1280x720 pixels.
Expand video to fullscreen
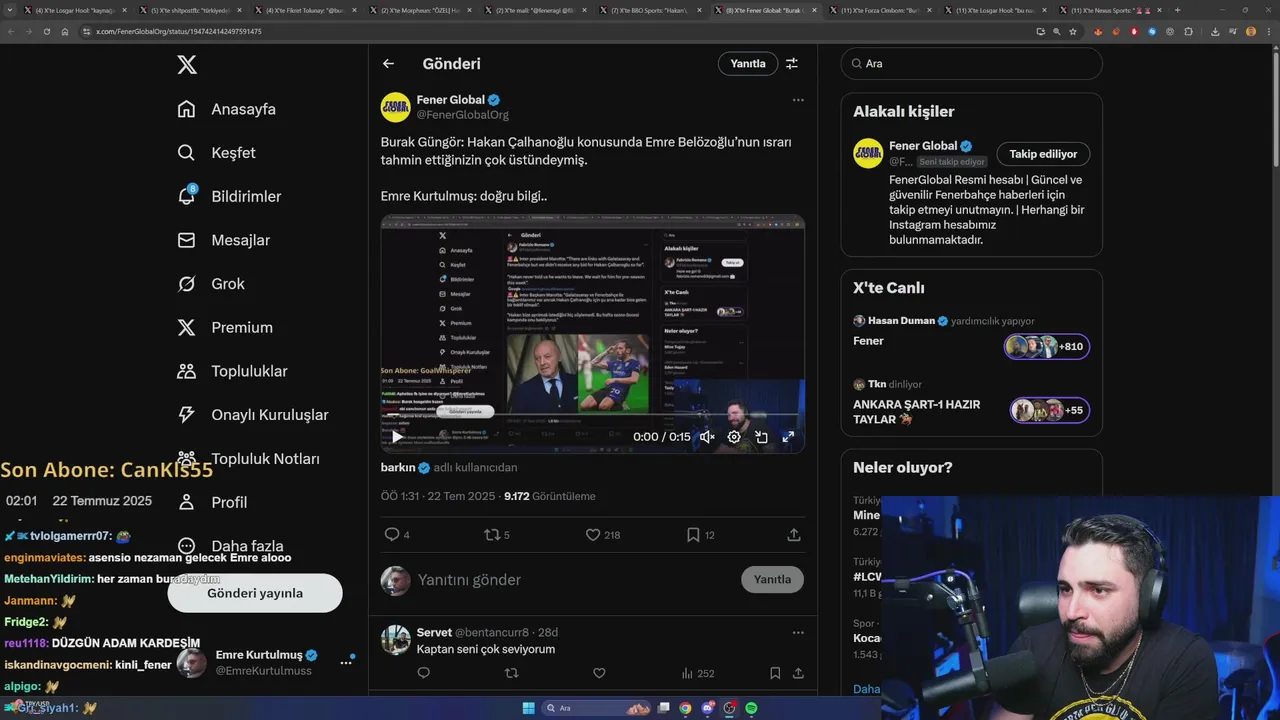tap(788, 437)
